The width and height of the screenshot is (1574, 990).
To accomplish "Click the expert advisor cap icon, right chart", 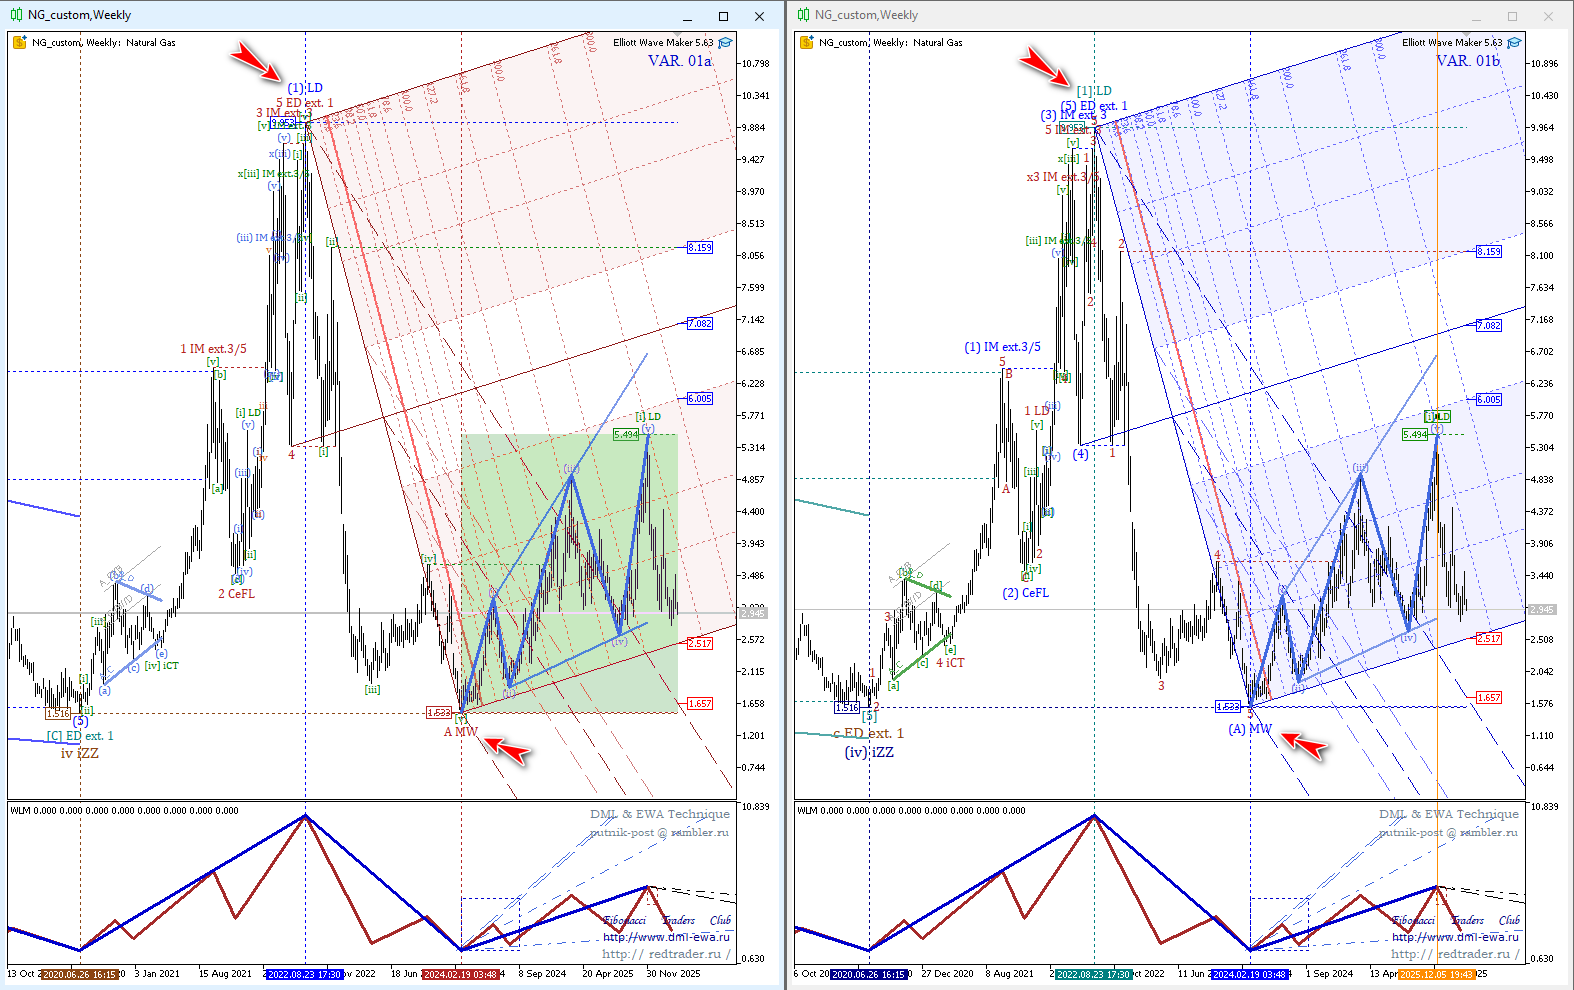I will (1514, 42).
